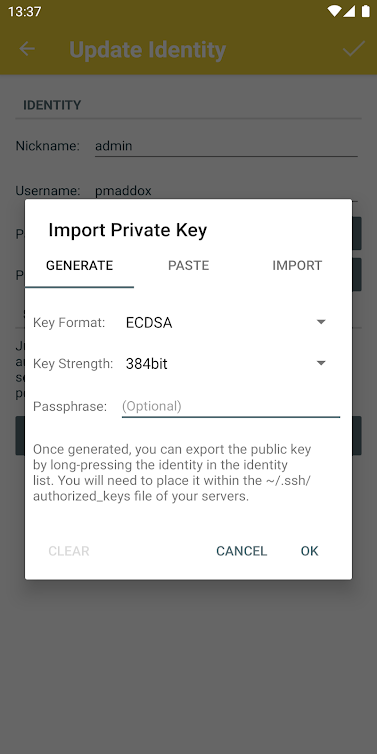Tap the CLEAR button in dialog

point(69,551)
